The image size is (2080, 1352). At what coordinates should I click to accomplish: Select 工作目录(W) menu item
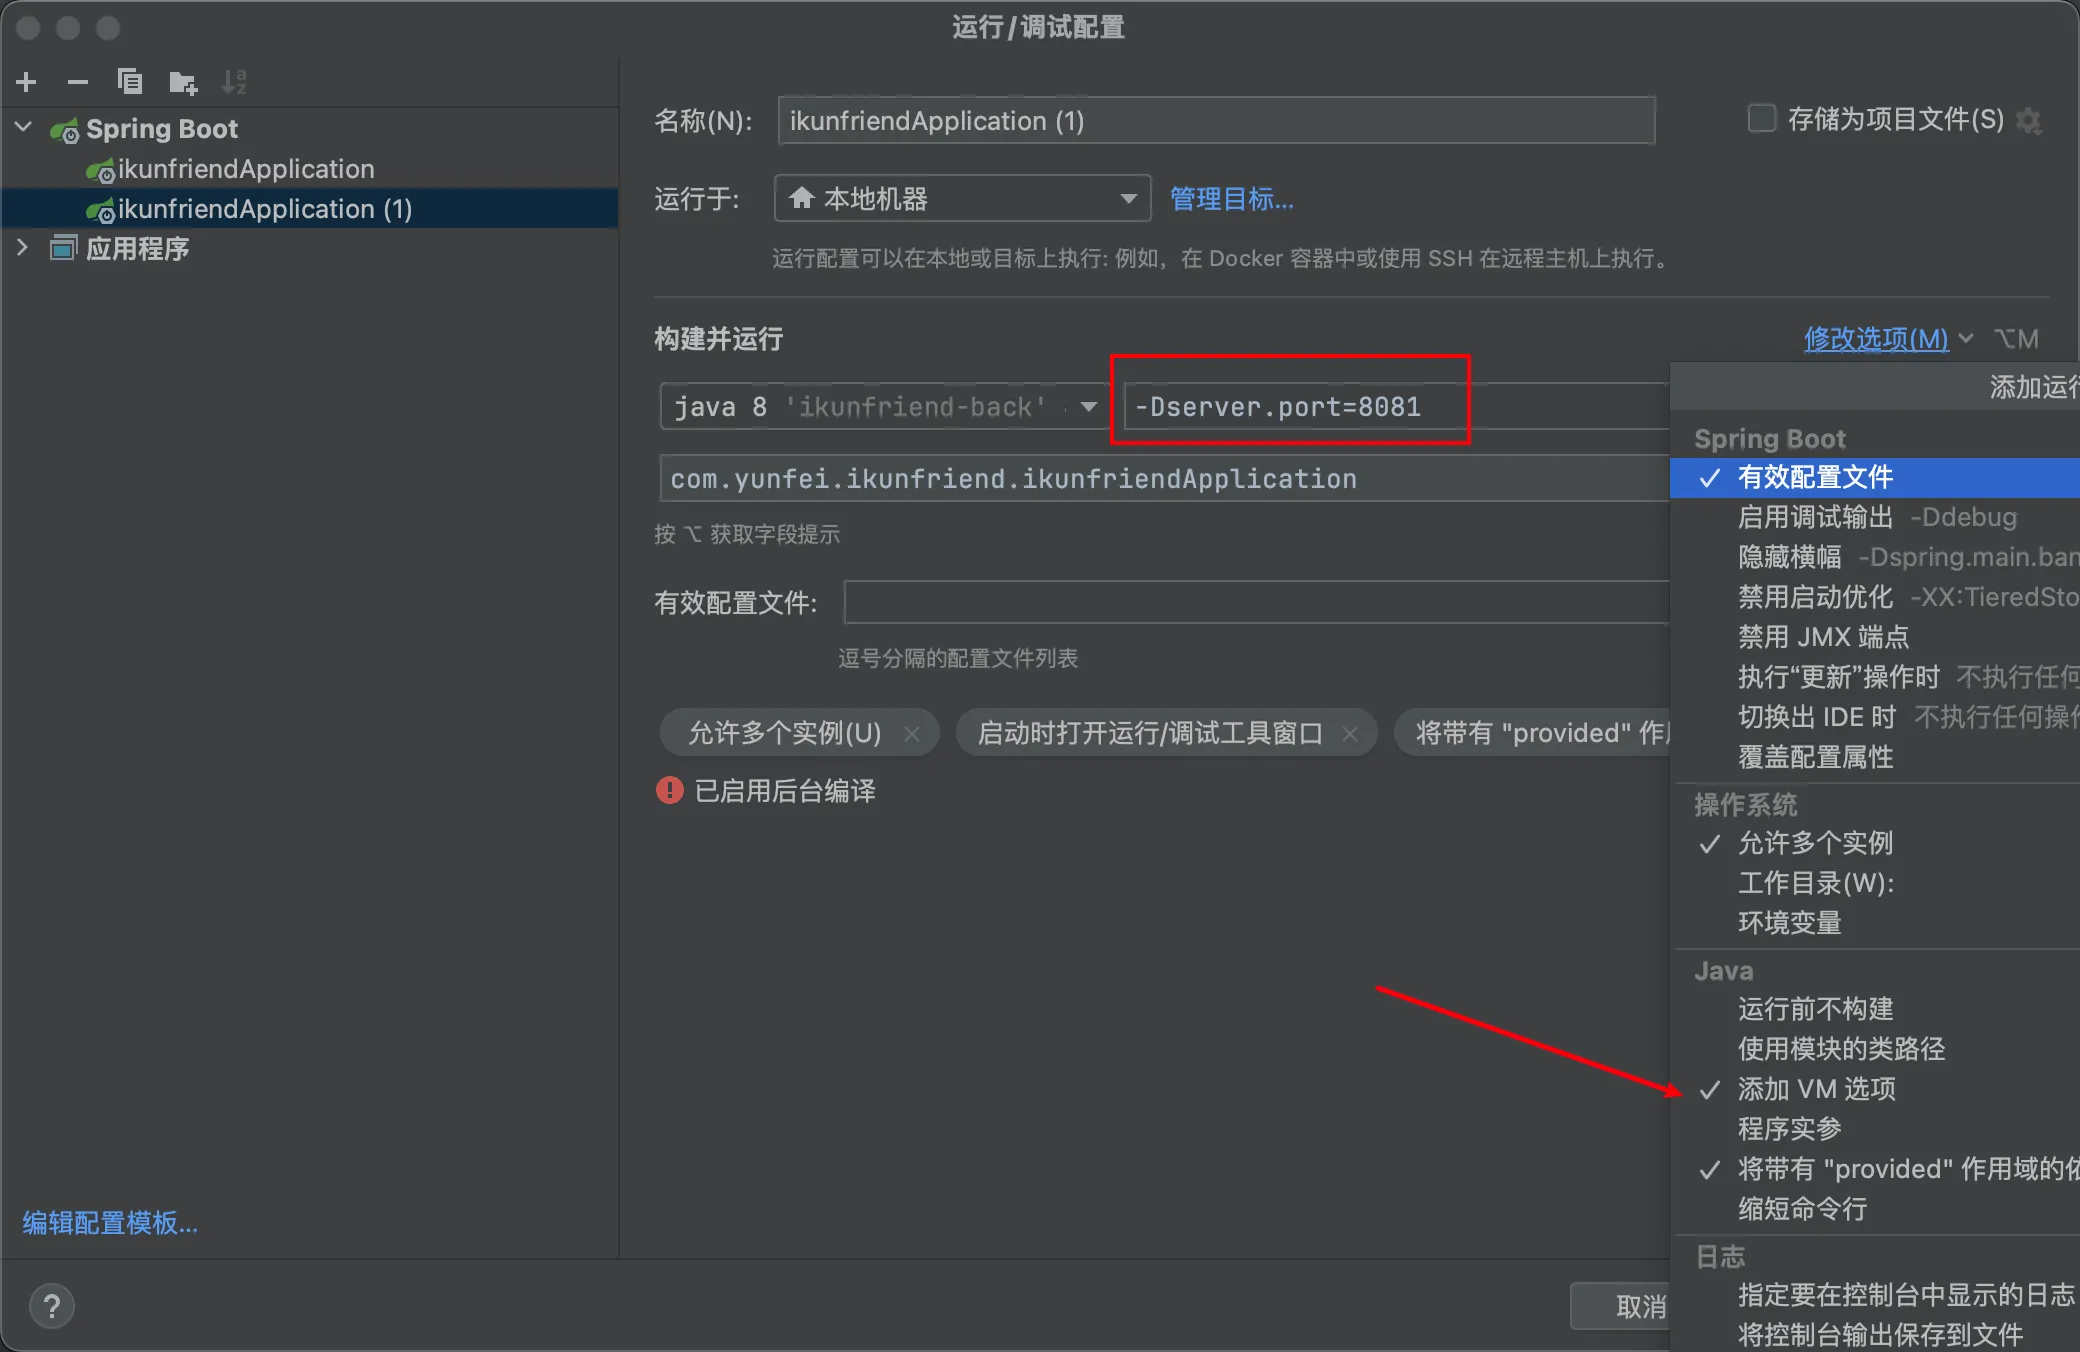click(x=1875, y=883)
